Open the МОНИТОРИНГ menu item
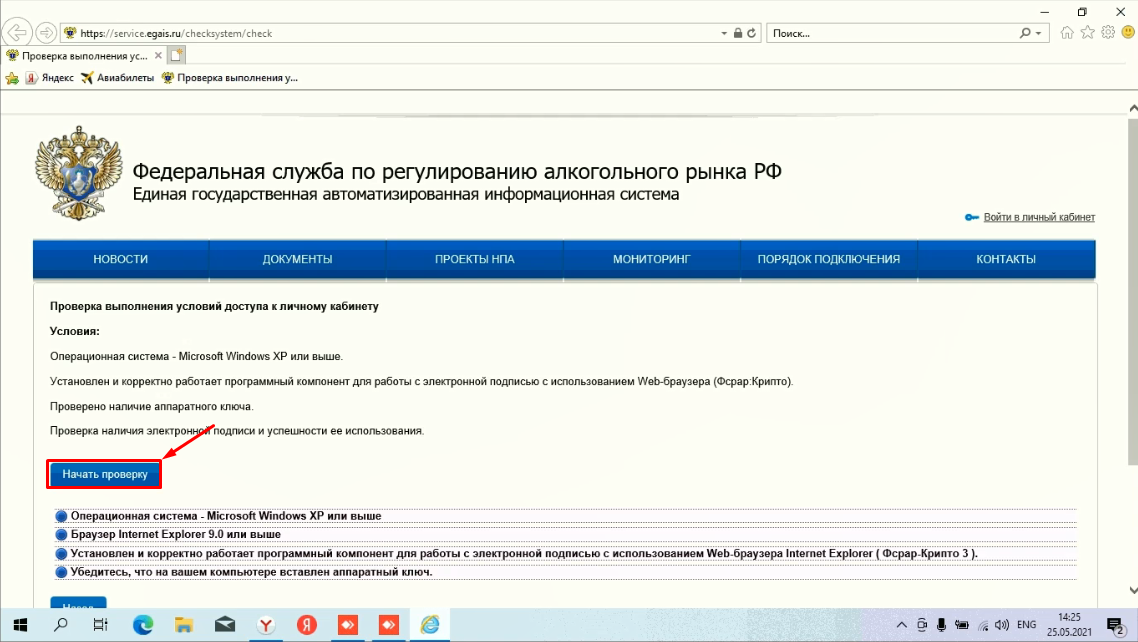 (652, 259)
